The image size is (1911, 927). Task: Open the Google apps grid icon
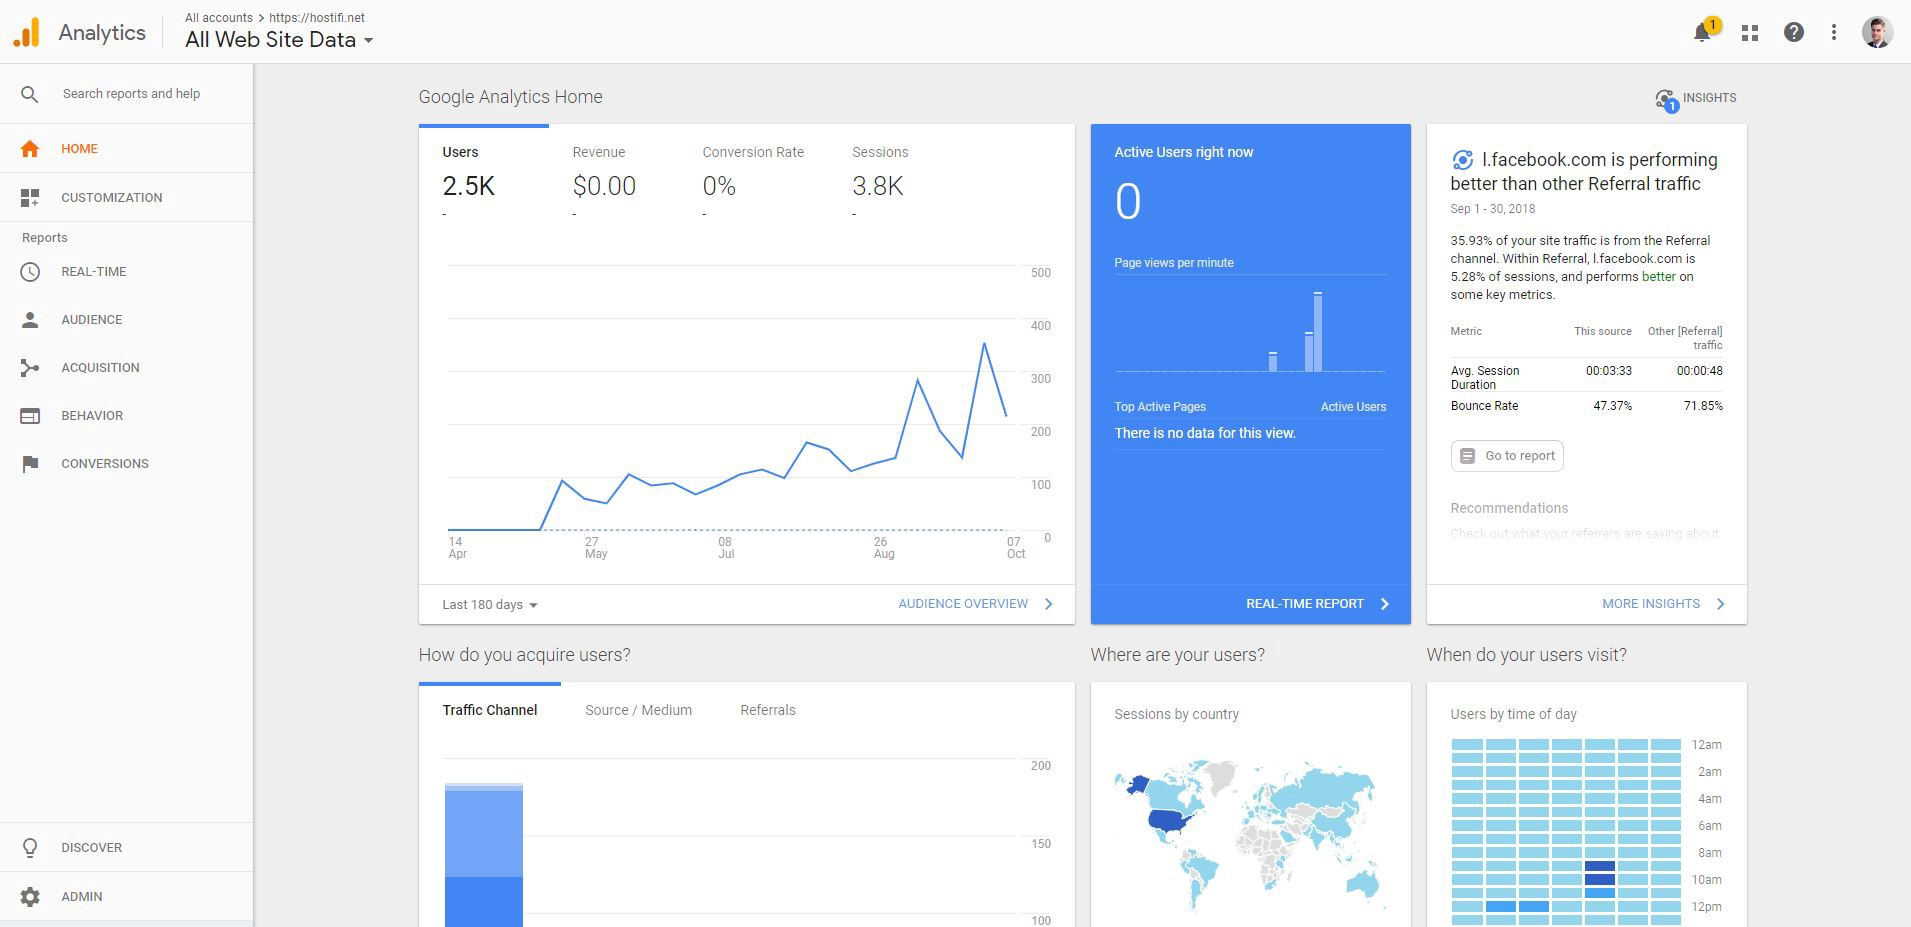pyautogui.click(x=1749, y=33)
